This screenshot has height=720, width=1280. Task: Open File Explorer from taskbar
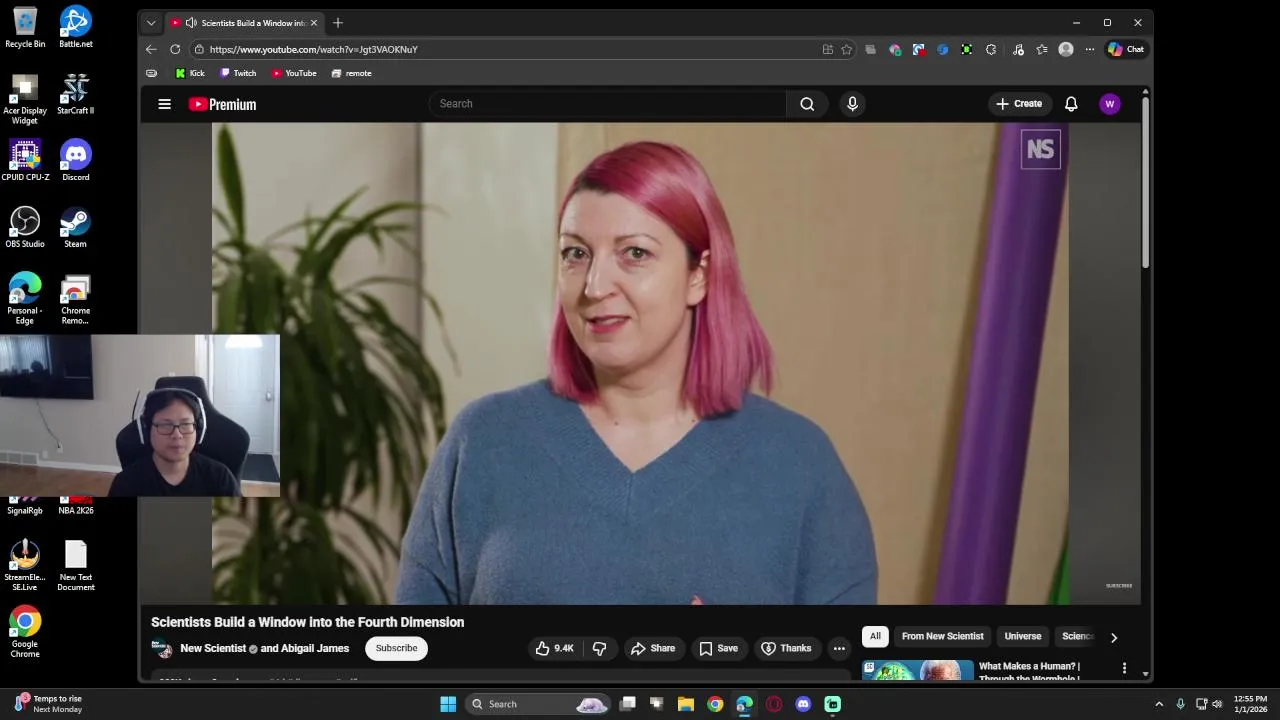coord(686,704)
